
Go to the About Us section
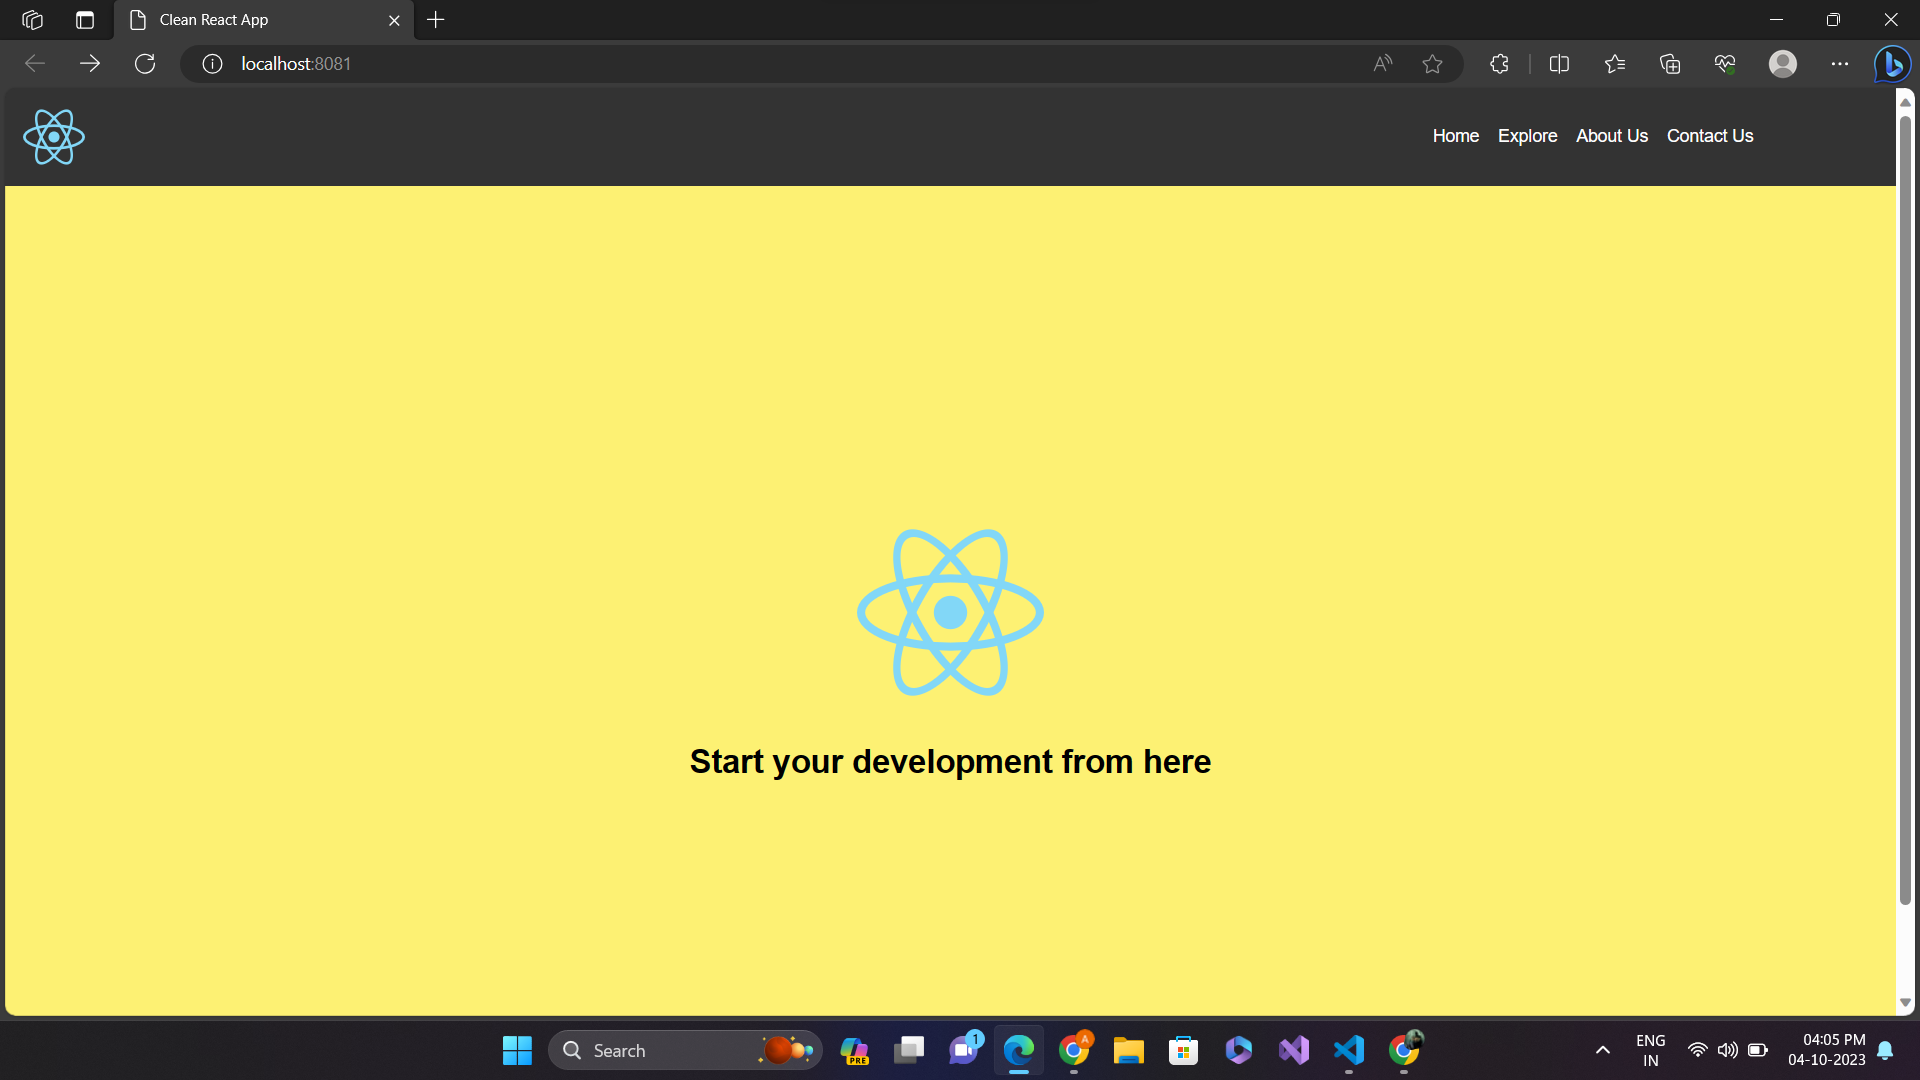tap(1611, 136)
